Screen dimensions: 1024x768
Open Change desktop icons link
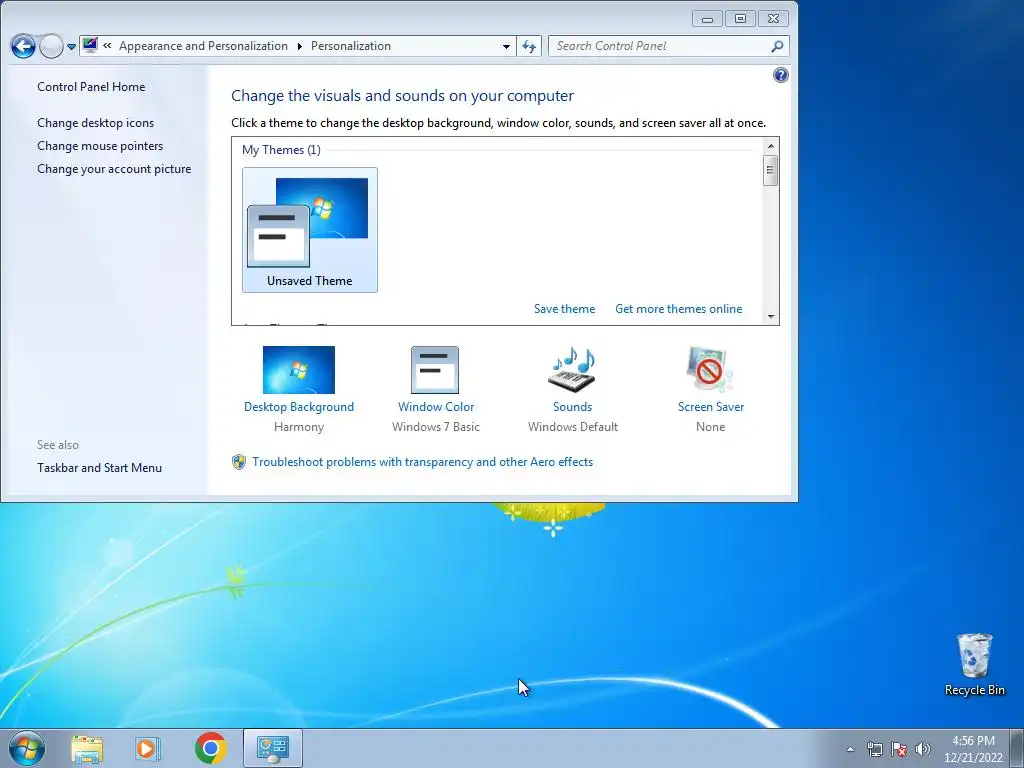pyautogui.click(x=95, y=123)
